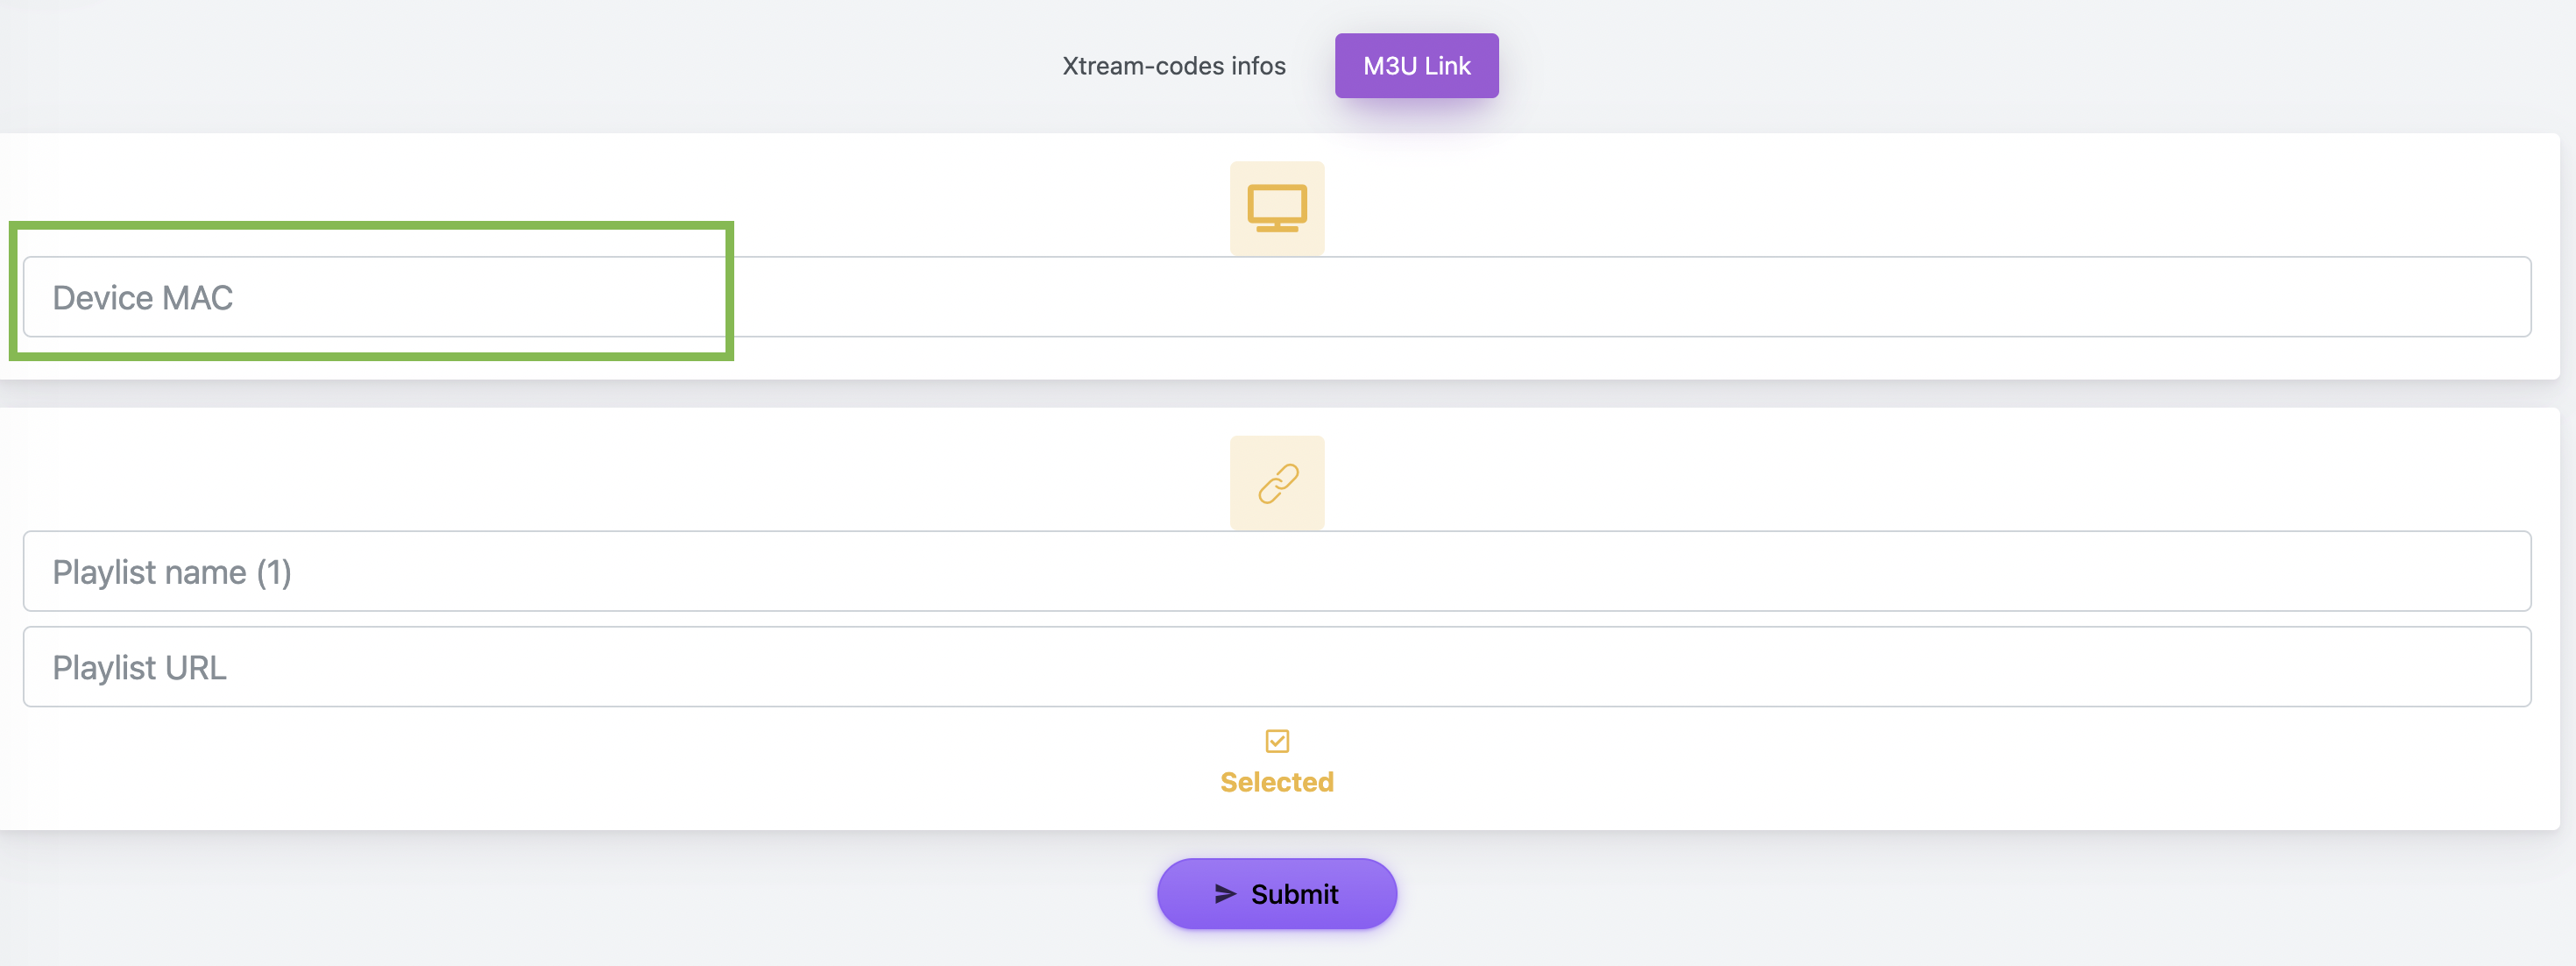Click the yellow link icon above Playlist name
The height and width of the screenshot is (966, 2576).
(x=1277, y=483)
